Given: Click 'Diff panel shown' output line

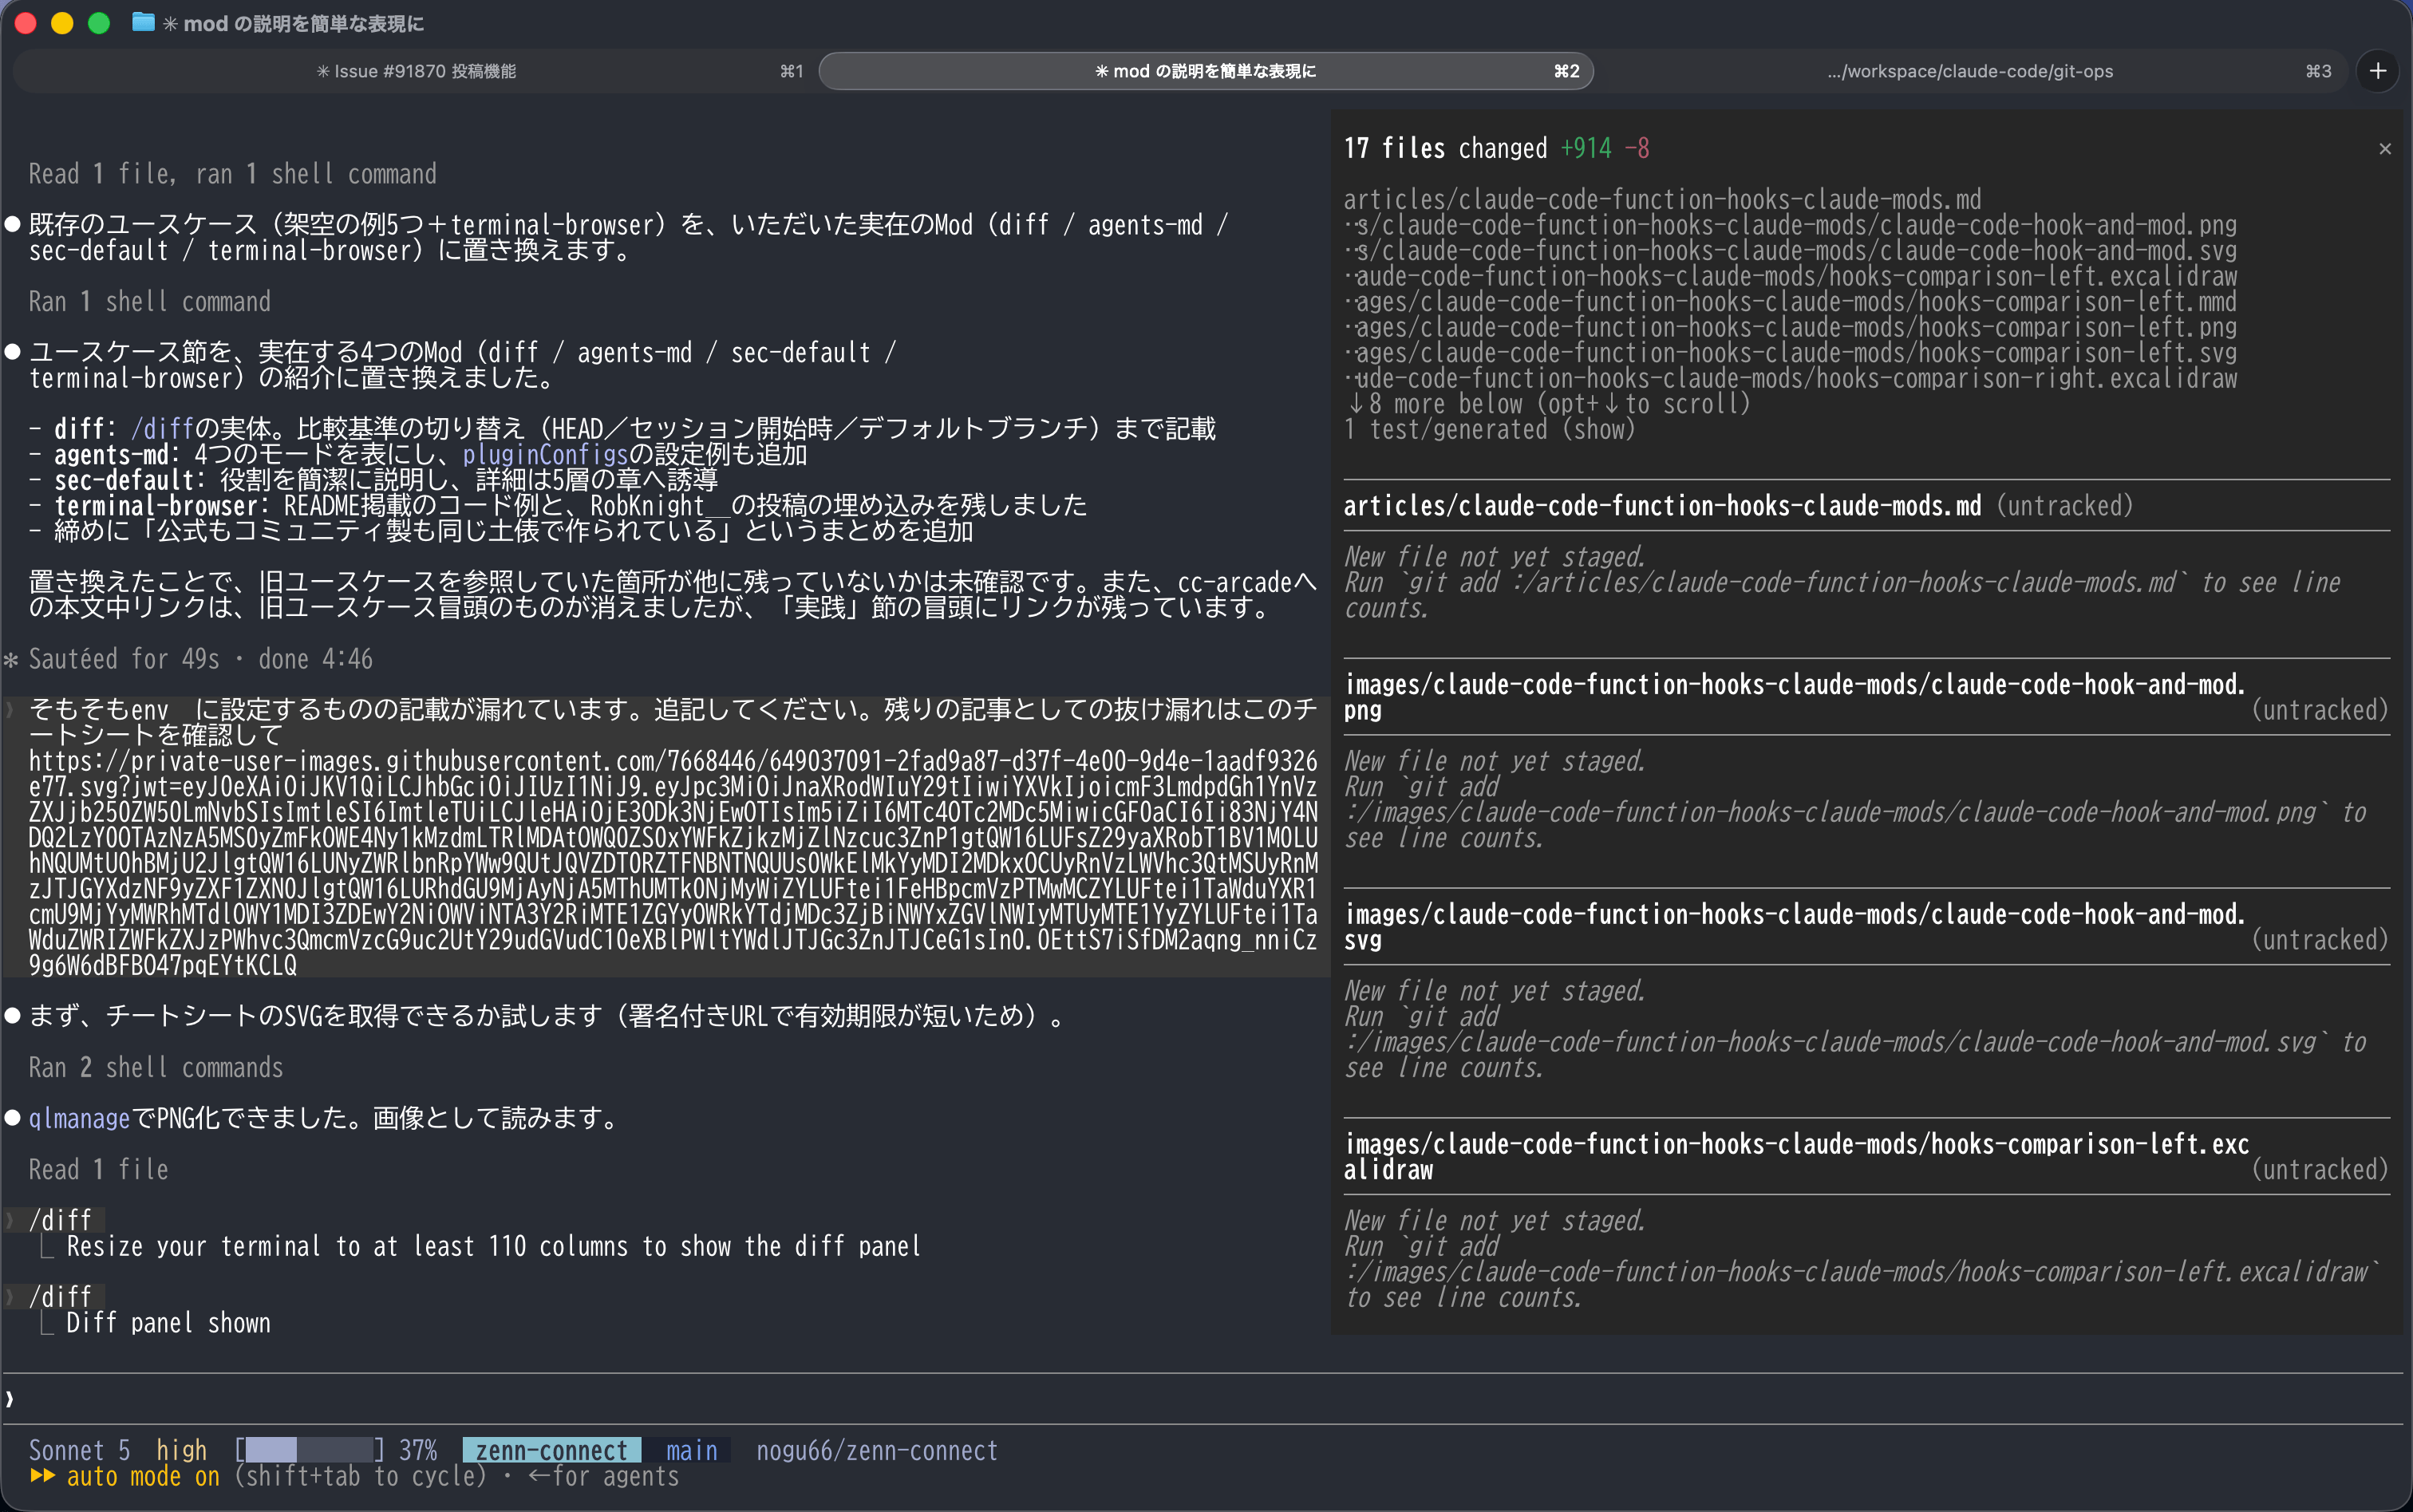Looking at the screenshot, I should coord(168,1323).
